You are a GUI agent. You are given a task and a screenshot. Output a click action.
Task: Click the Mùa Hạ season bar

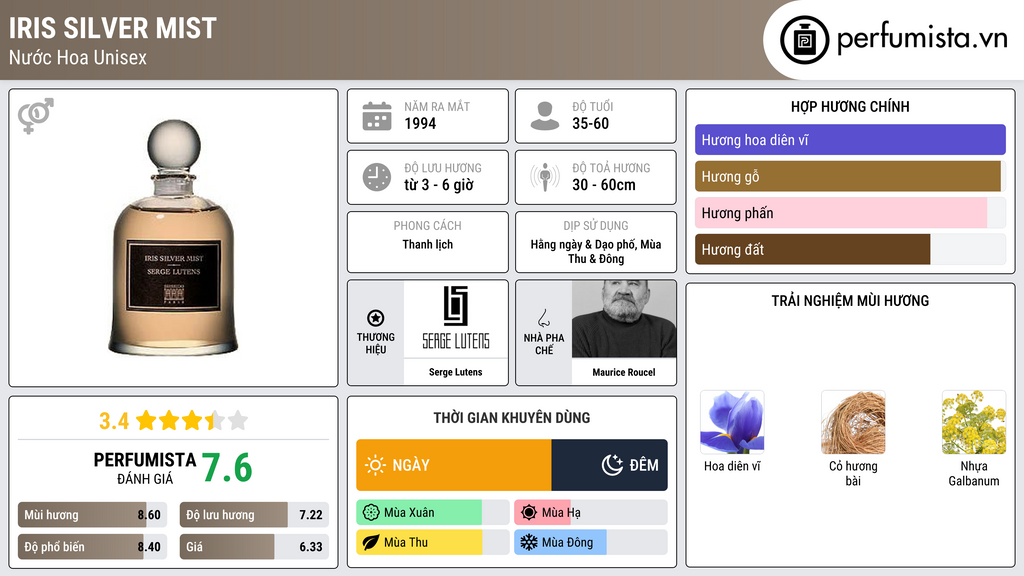(590, 513)
